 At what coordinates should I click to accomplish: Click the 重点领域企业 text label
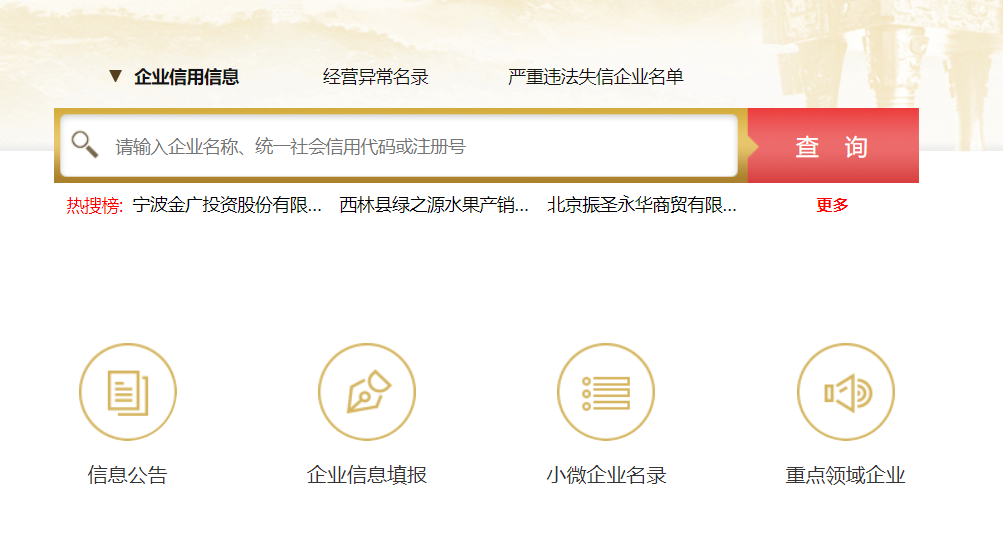click(845, 475)
